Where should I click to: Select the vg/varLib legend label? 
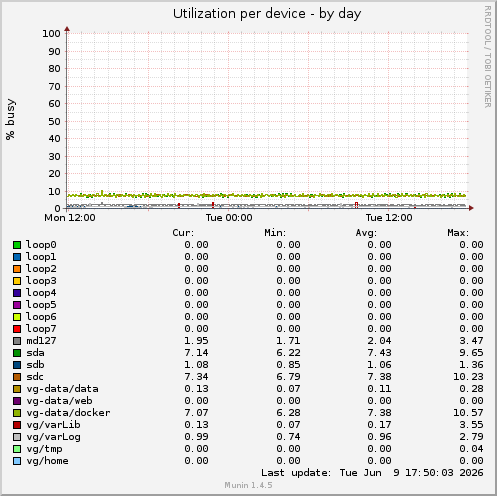(x=53, y=425)
